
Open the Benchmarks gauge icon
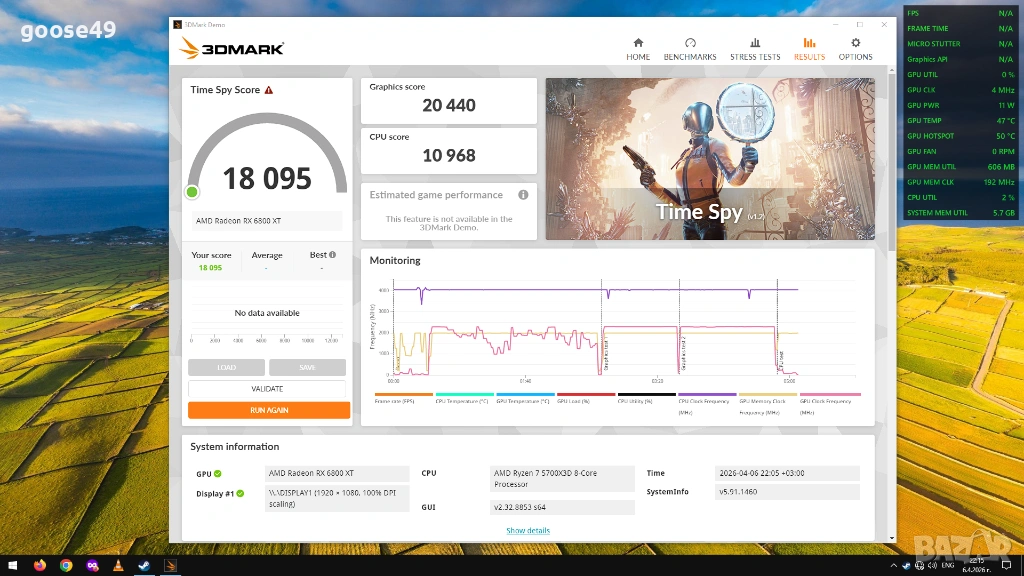tap(690, 43)
